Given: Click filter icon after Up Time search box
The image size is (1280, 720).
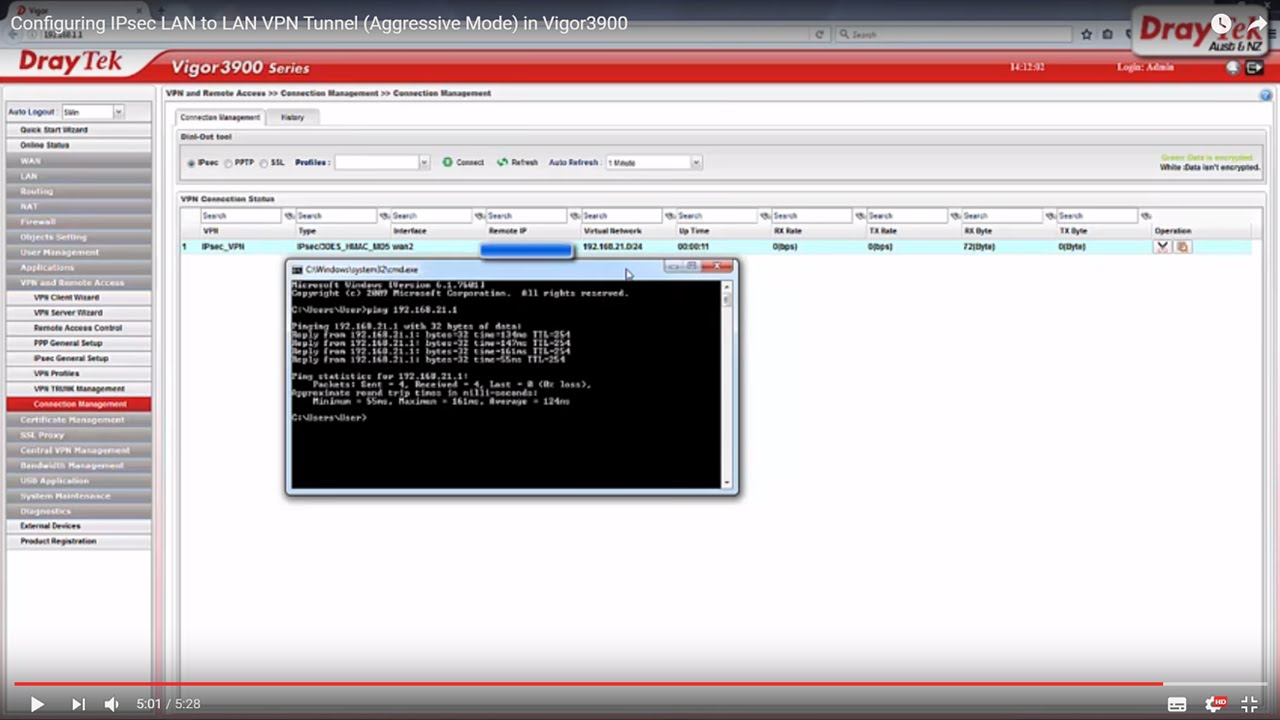Looking at the screenshot, I should pyautogui.click(x=765, y=216).
